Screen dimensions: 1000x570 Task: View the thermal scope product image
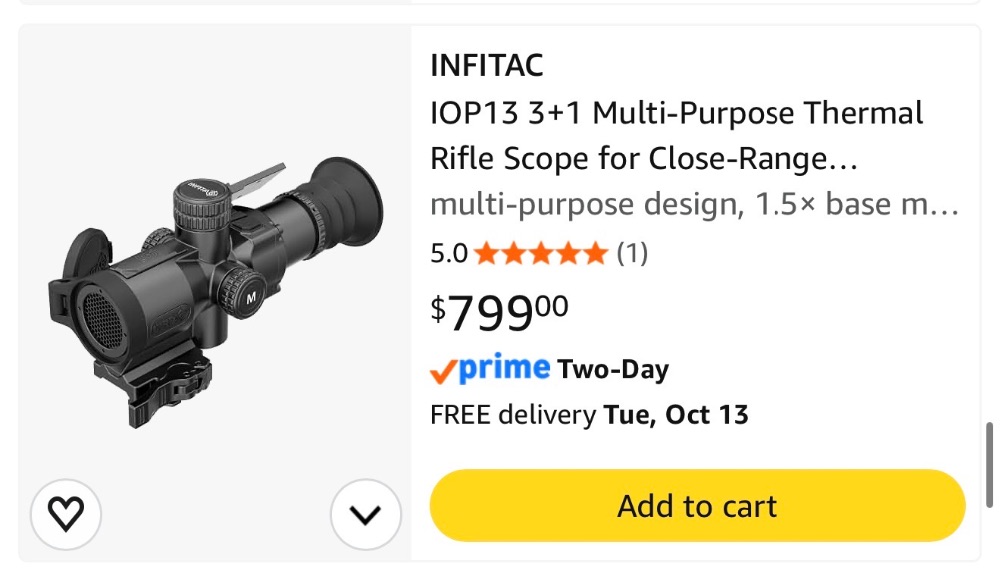coord(216,292)
